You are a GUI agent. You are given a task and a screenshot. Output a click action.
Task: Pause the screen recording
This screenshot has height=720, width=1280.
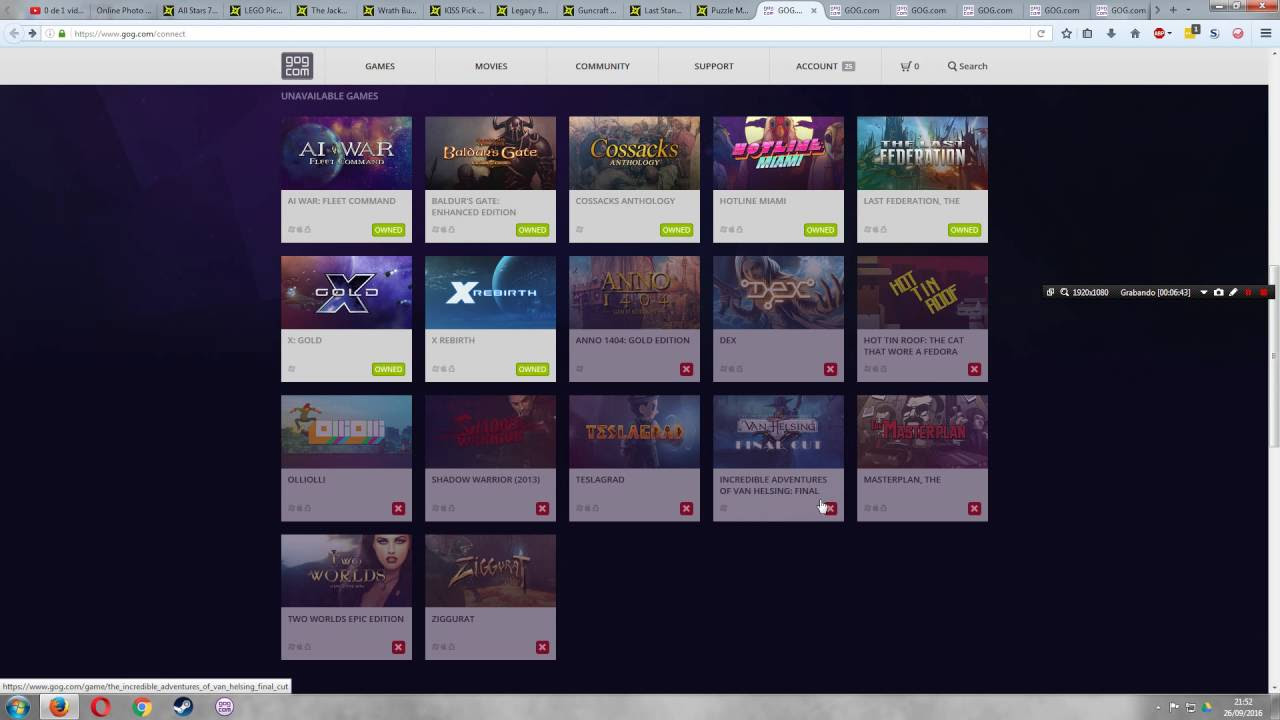(x=1248, y=292)
